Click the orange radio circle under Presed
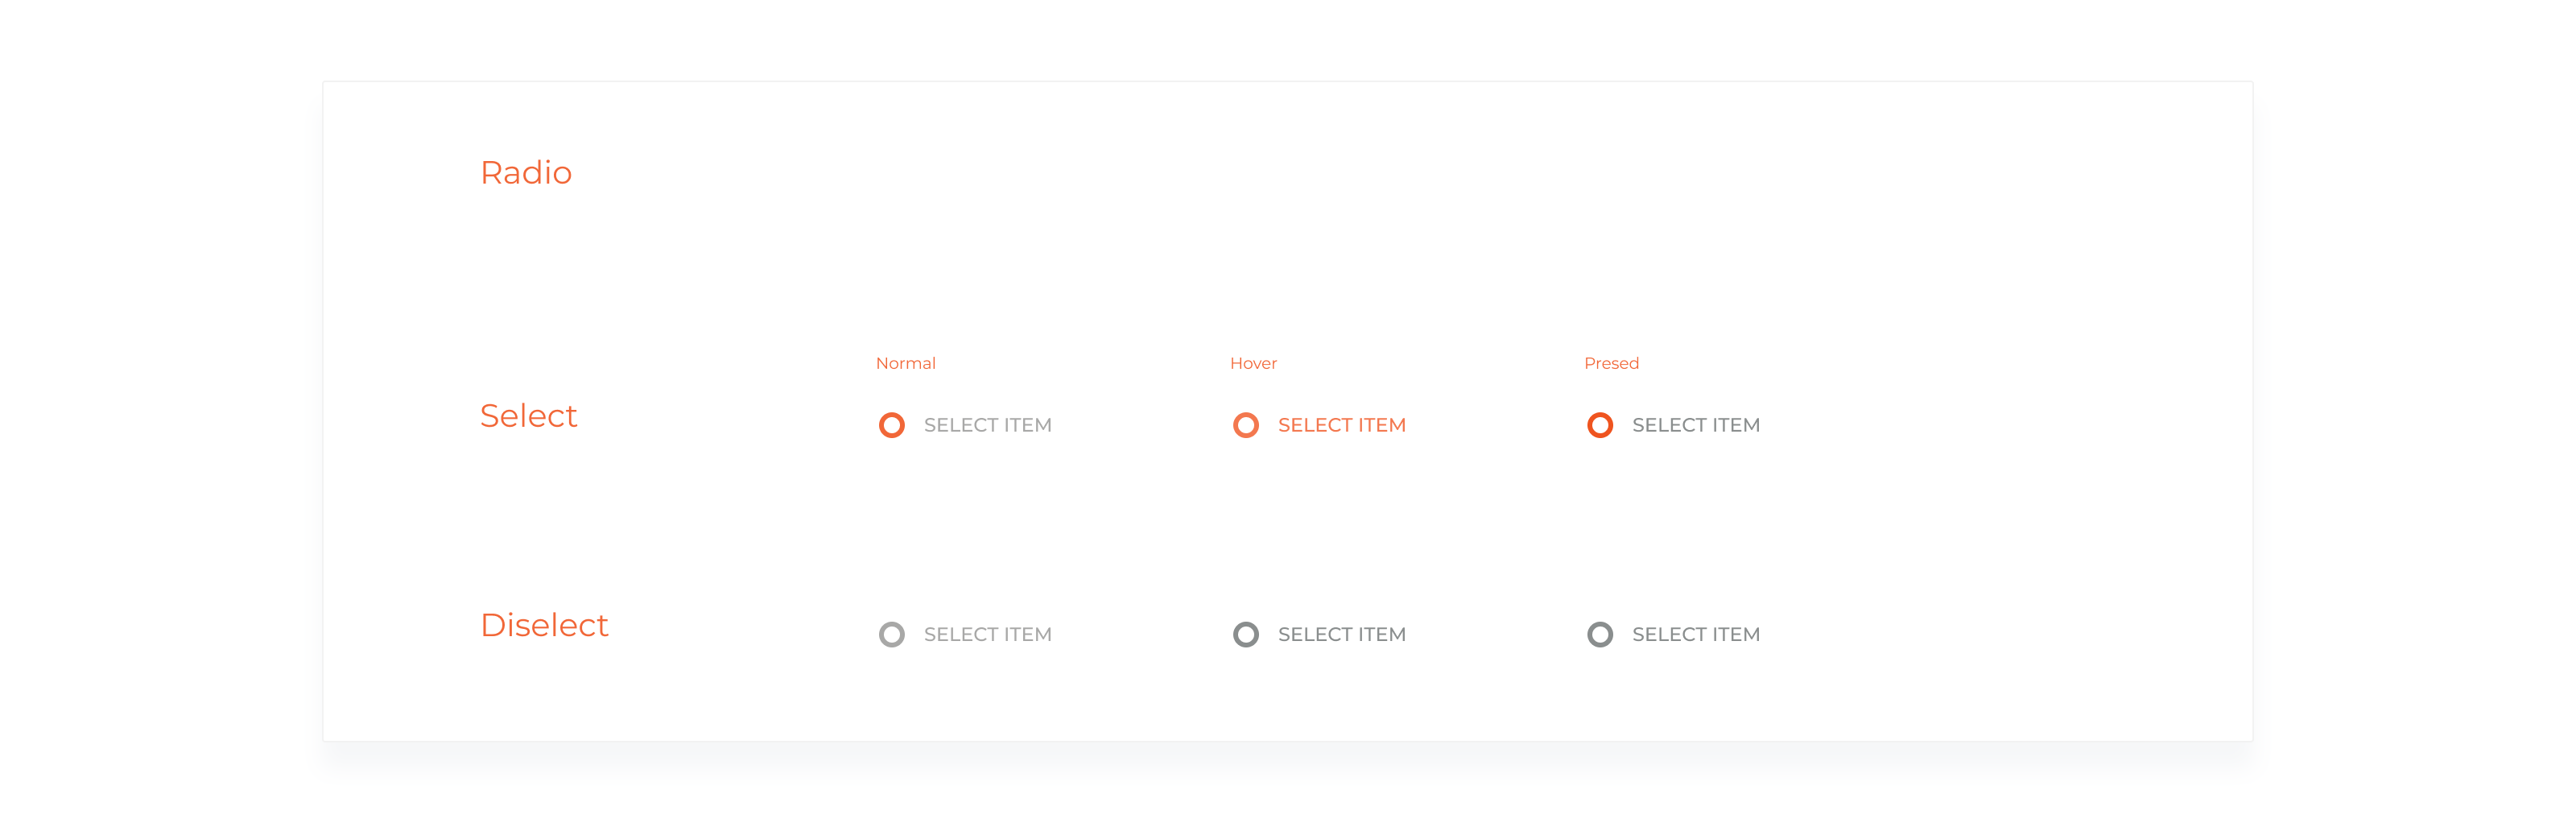Screen dimensions: 2576x823 point(1599,425)
